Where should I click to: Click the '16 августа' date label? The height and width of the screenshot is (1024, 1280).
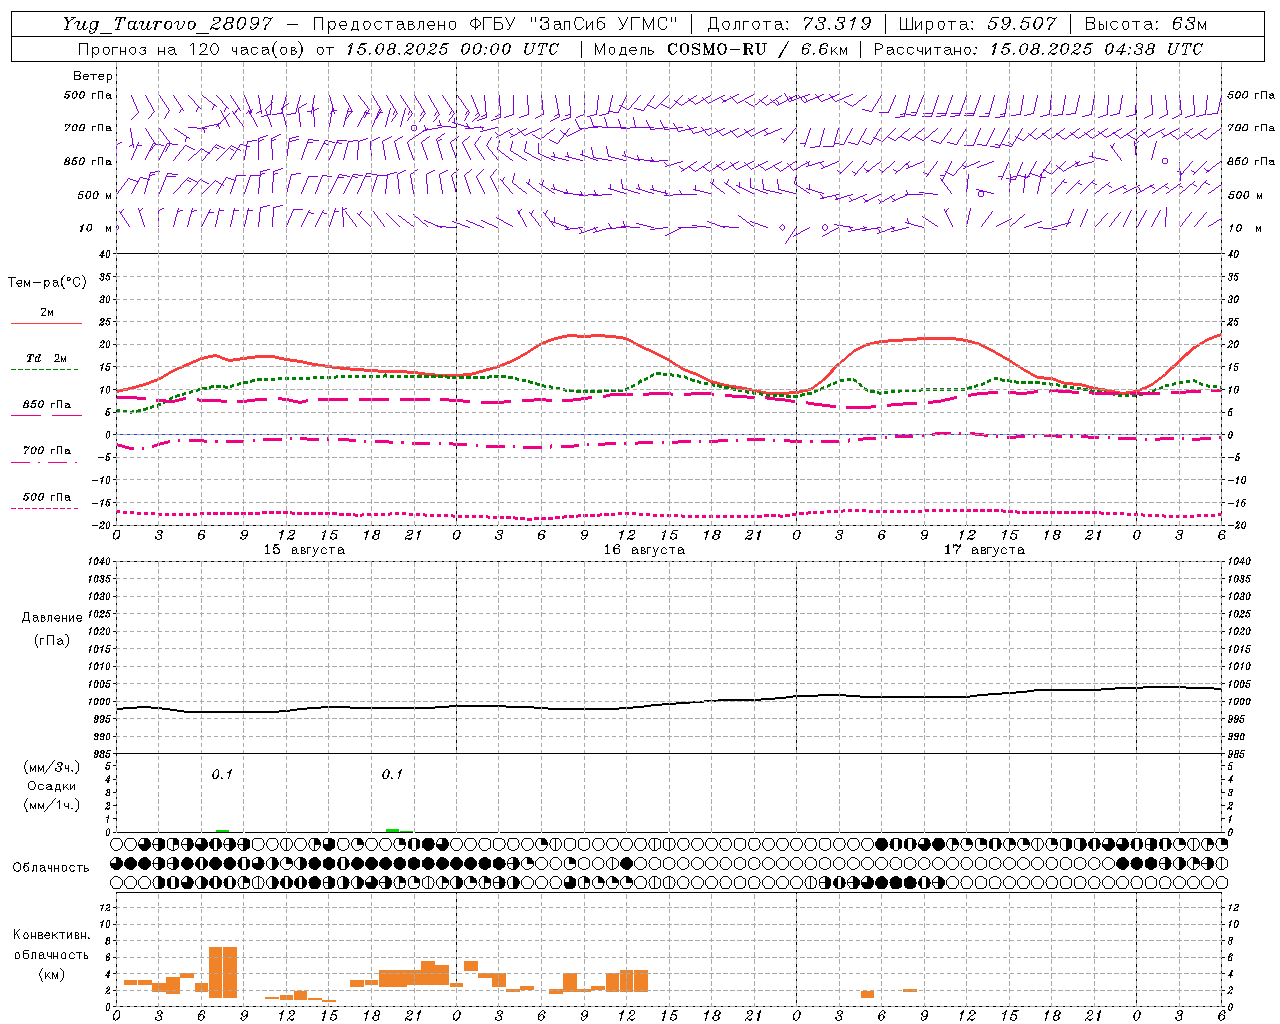tap(644, 550)
